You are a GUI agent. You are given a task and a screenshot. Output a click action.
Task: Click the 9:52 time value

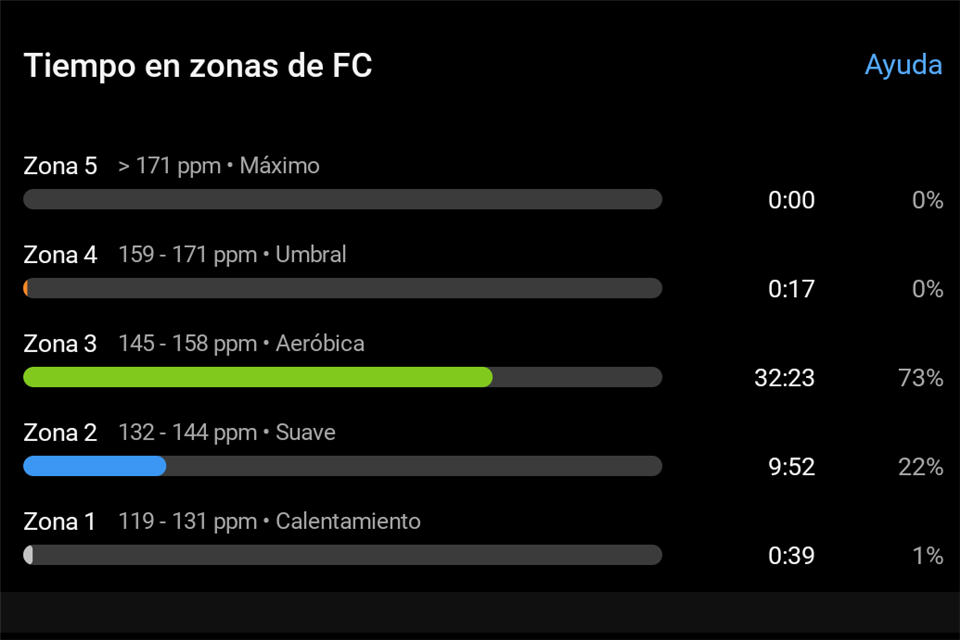tap(792, 467)
